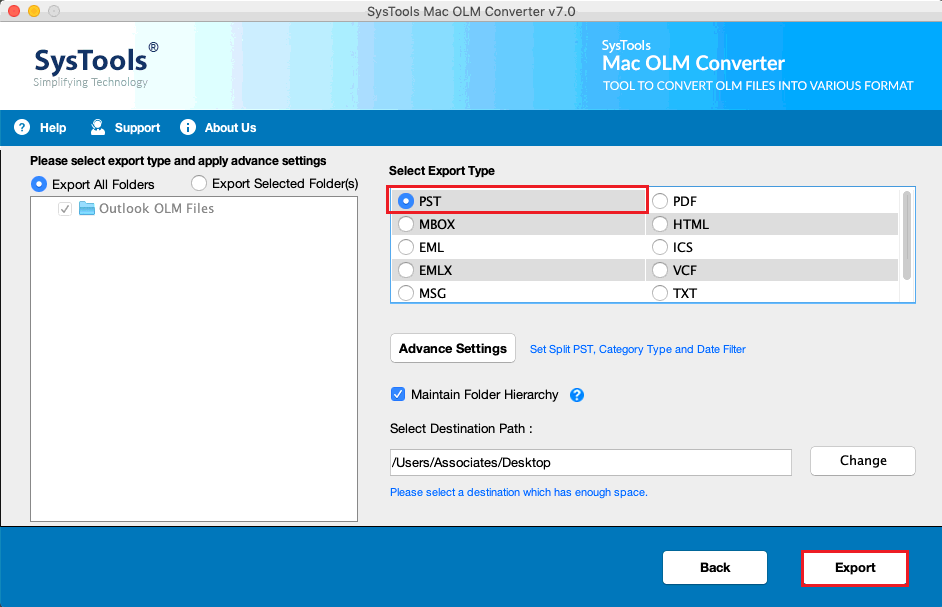Choose VCF export type

click(660, 270)
